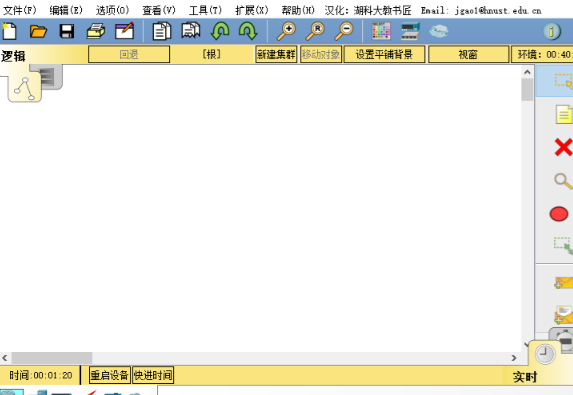Reset zoom with the R magnifier
This screenshot has height=395, width=573.
pos(315,31)
